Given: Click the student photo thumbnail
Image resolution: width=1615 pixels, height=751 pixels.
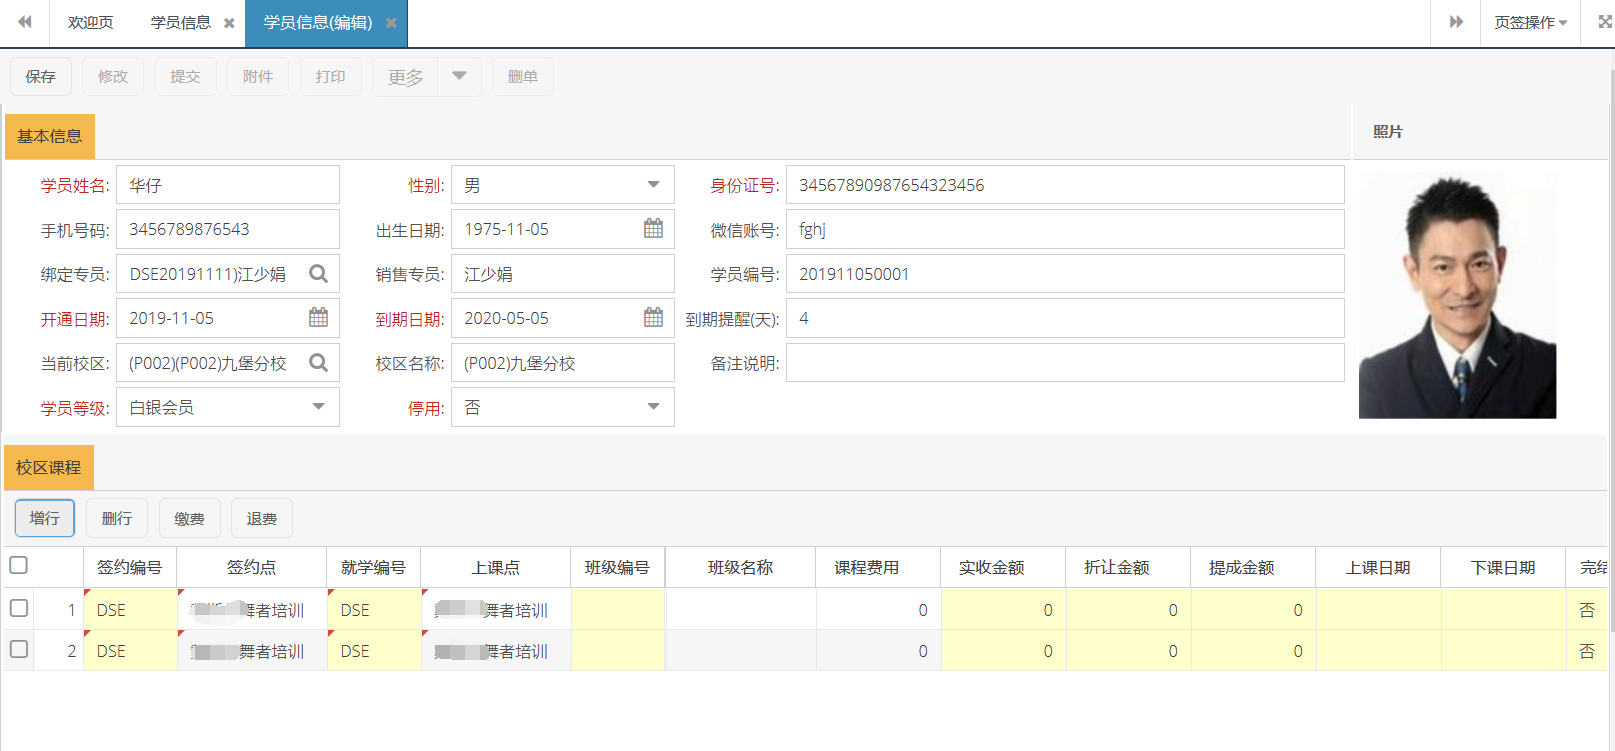Looking at the screenshot, I should click(1457, 296).
